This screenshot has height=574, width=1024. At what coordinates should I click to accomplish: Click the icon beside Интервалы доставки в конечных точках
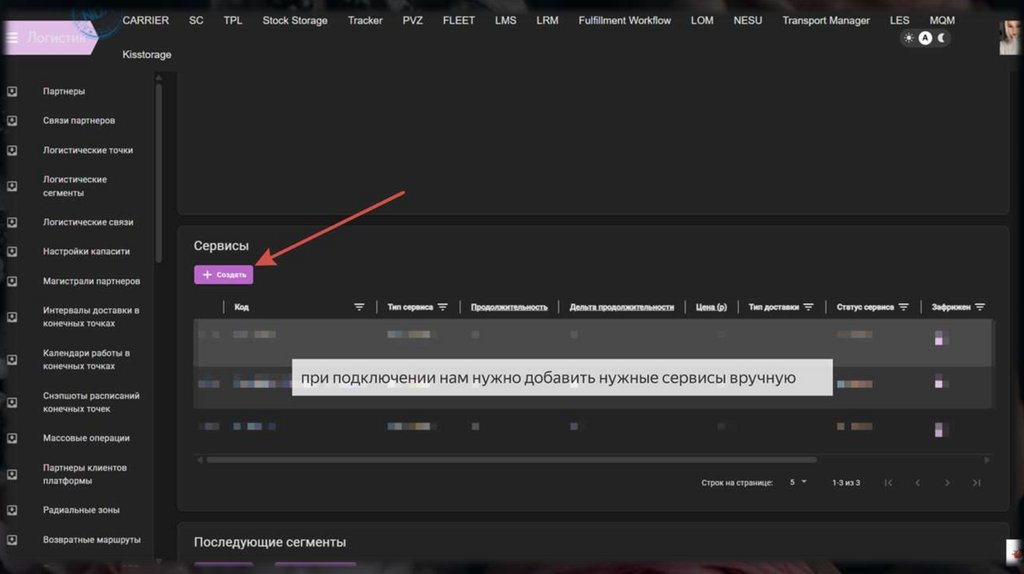[x=12, y=317]
